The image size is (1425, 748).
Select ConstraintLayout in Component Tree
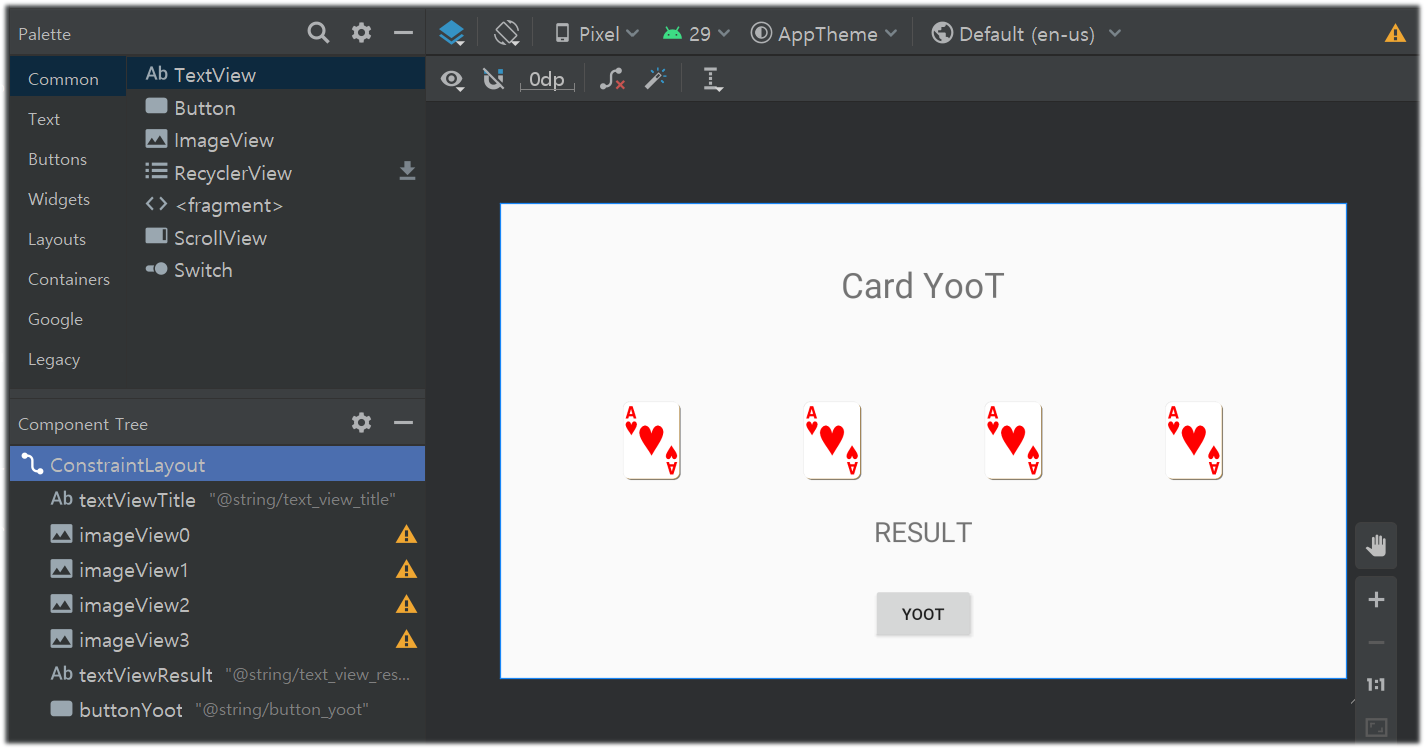[x=217, y=464]
